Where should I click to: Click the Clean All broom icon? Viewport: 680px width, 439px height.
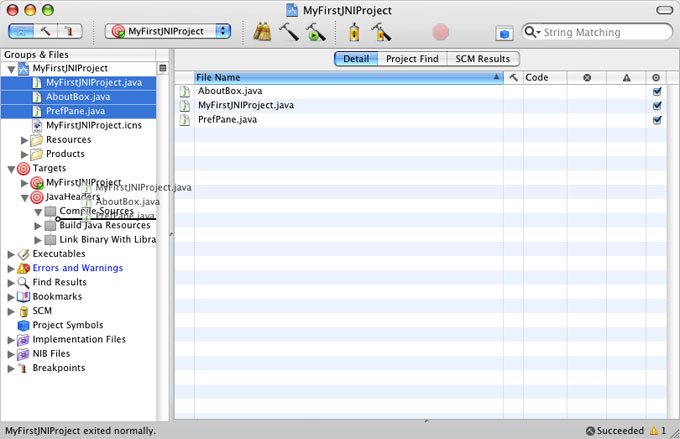(x=262, y=32)
